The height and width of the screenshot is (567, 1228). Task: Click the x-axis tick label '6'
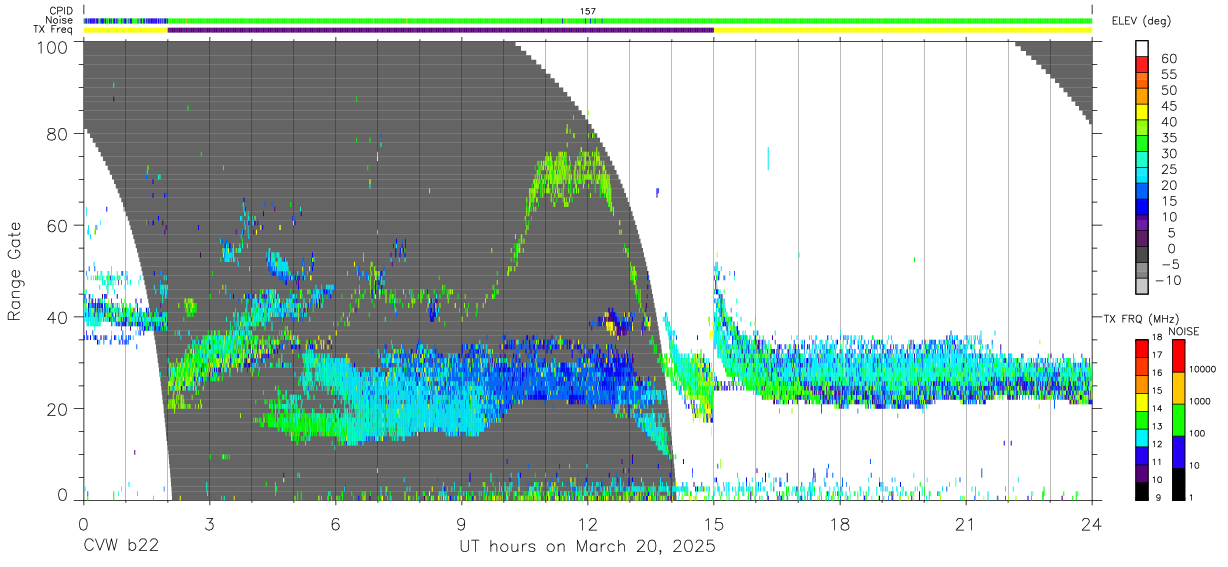click(x=335, y=524)
